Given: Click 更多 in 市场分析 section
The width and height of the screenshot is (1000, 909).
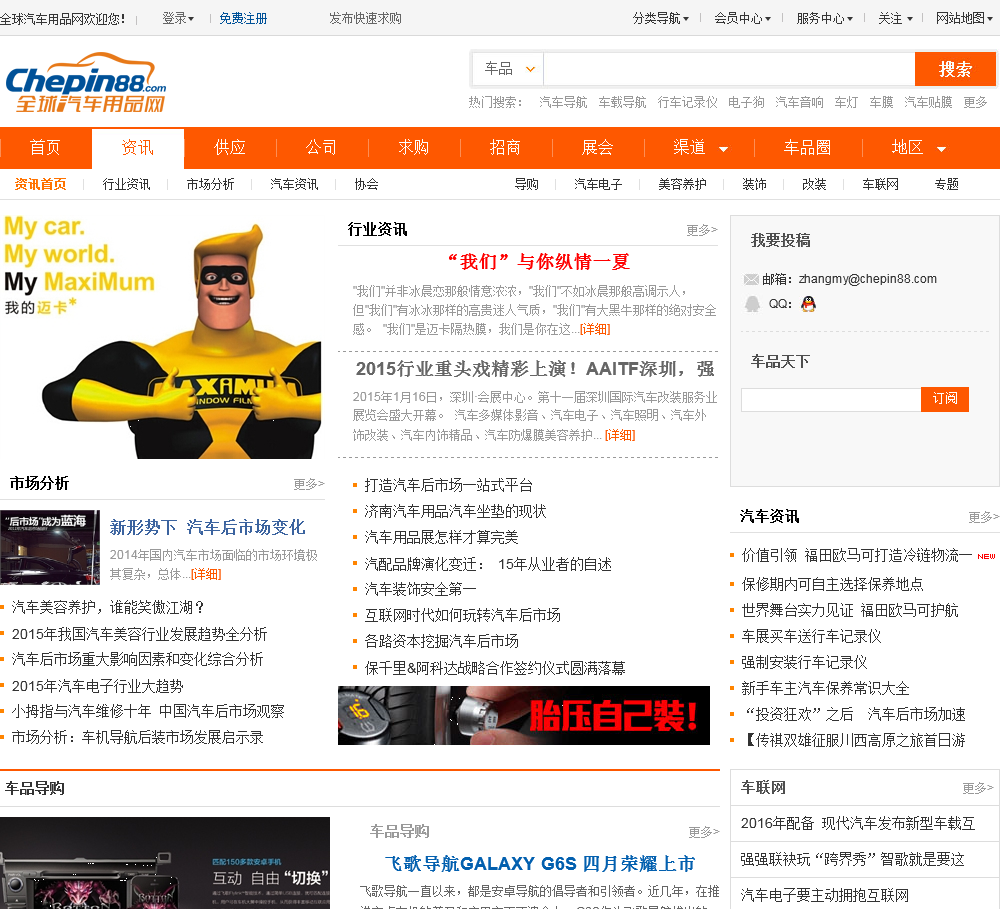Looking at the screenshot, I should 309,484.
